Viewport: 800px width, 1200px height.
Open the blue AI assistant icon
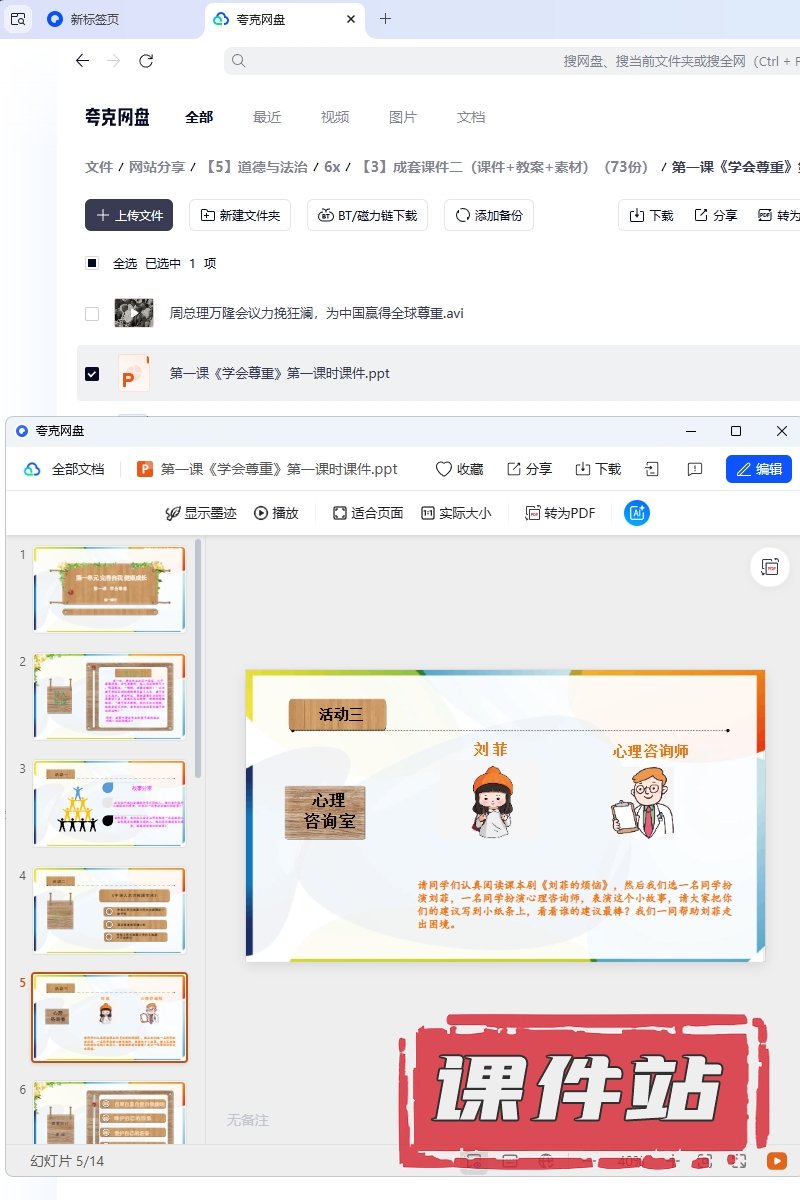637,513
